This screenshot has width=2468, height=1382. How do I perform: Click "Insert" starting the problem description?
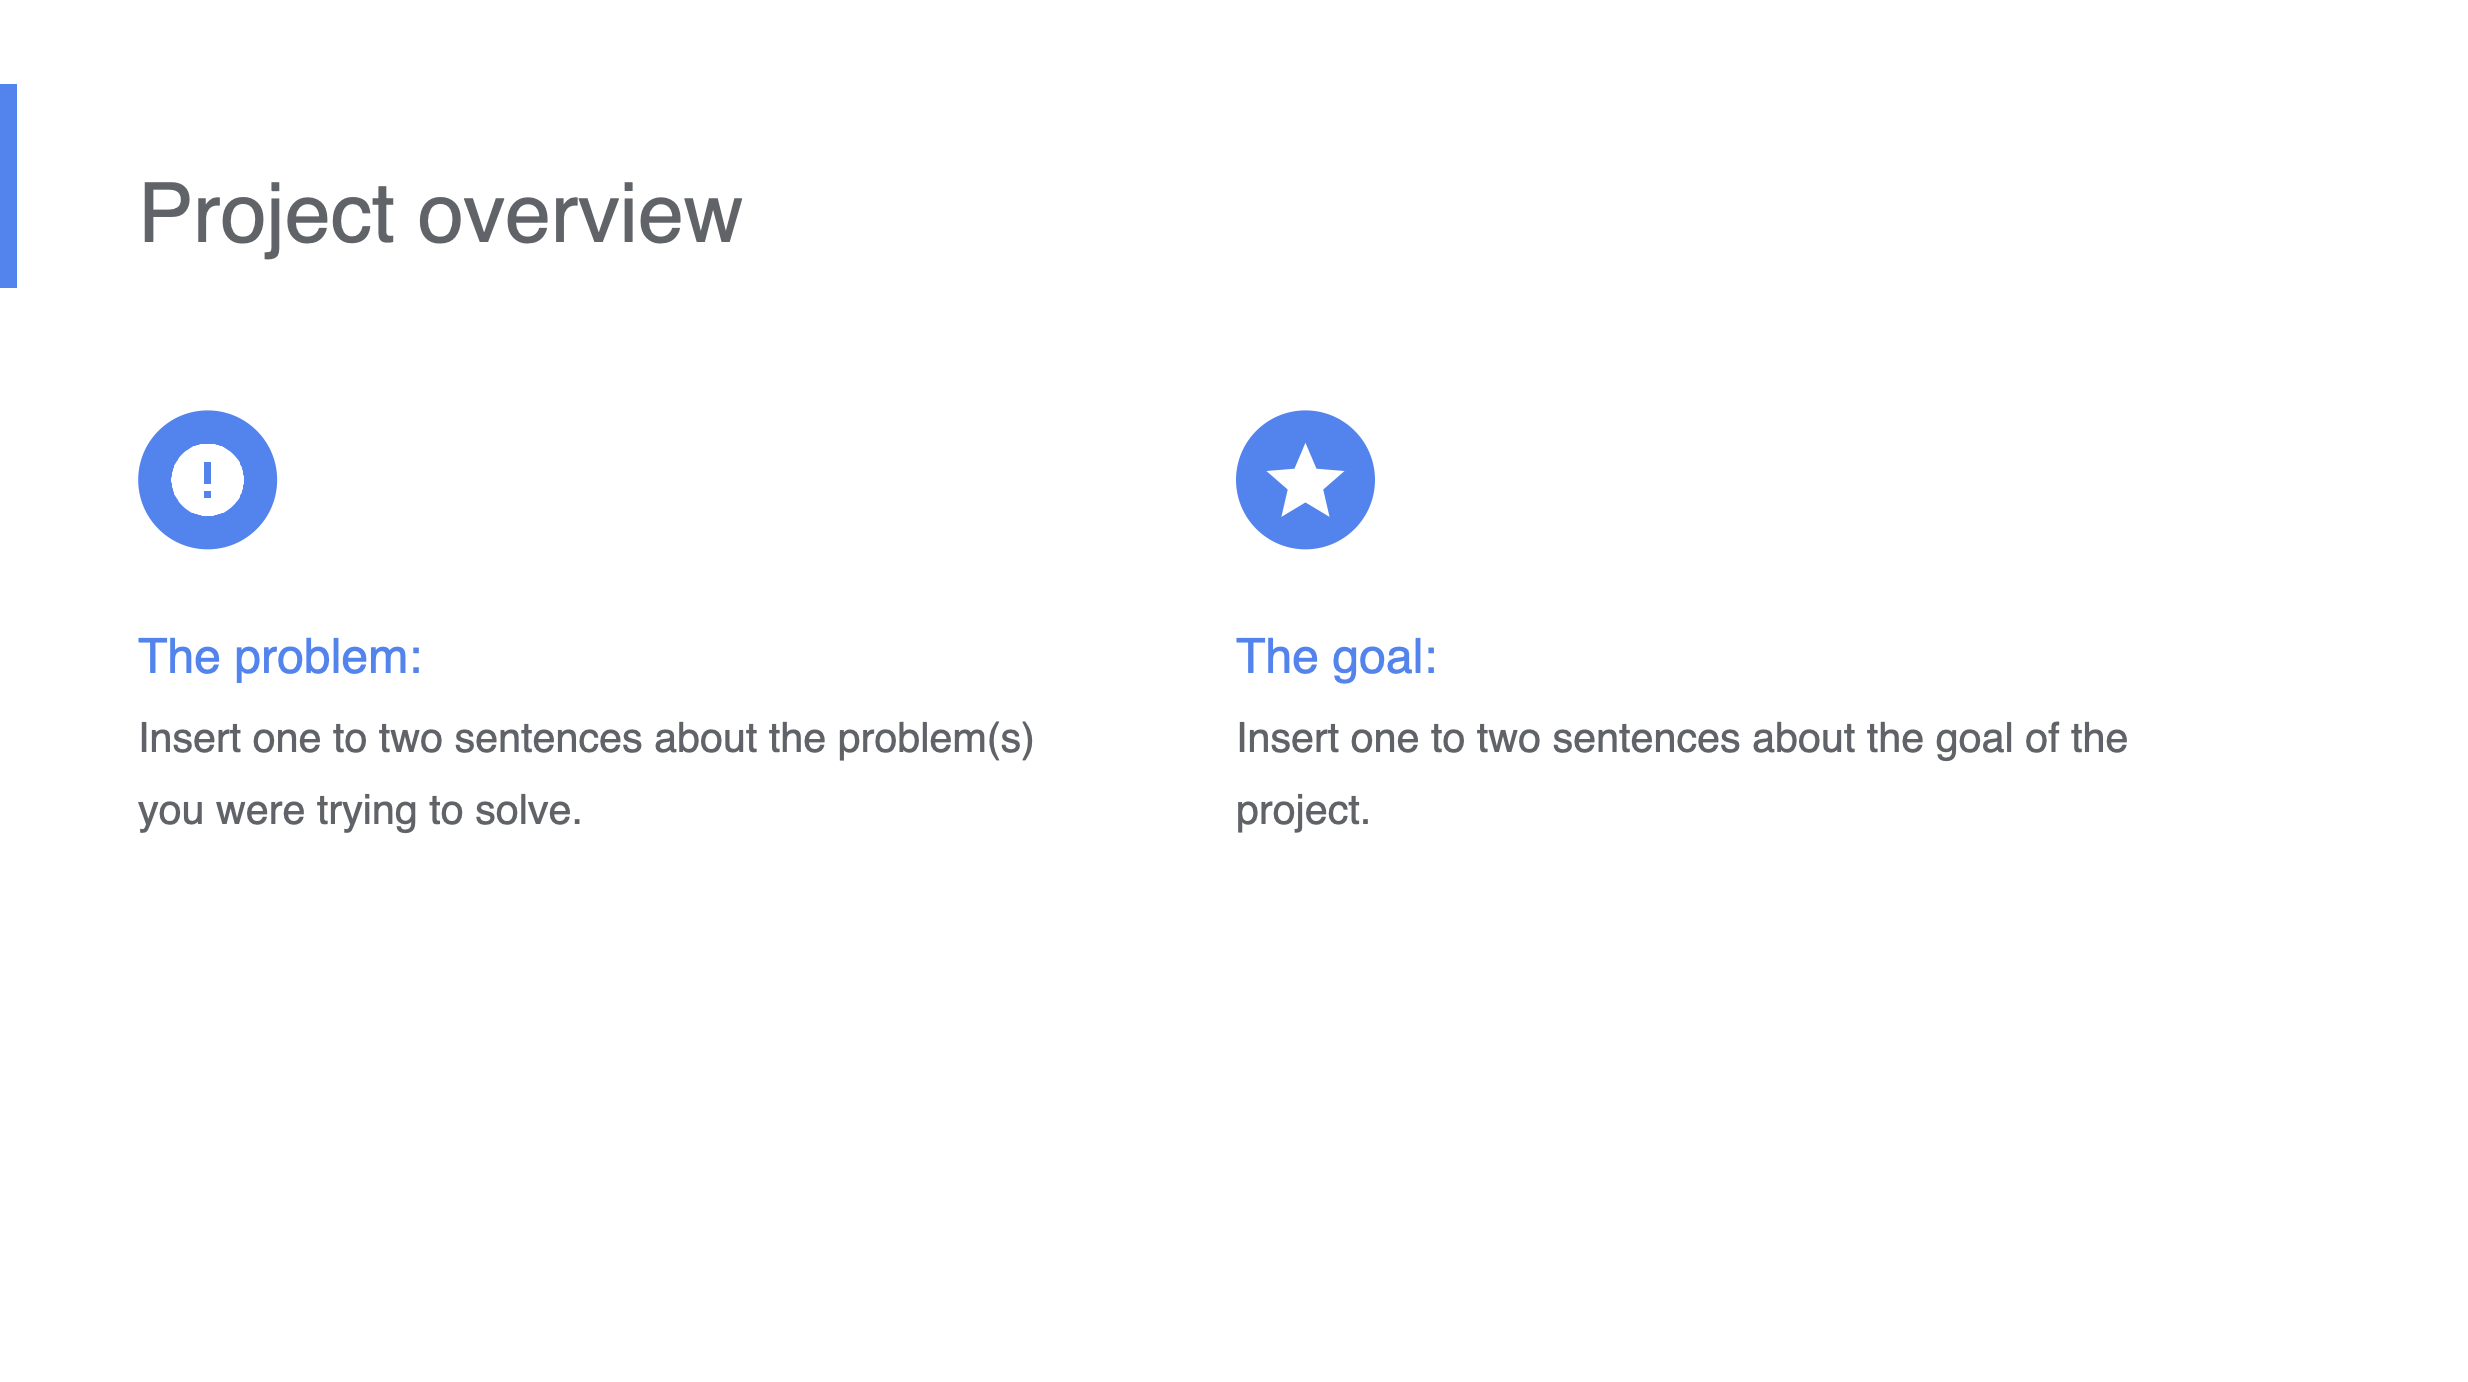(x=189, y=739)
